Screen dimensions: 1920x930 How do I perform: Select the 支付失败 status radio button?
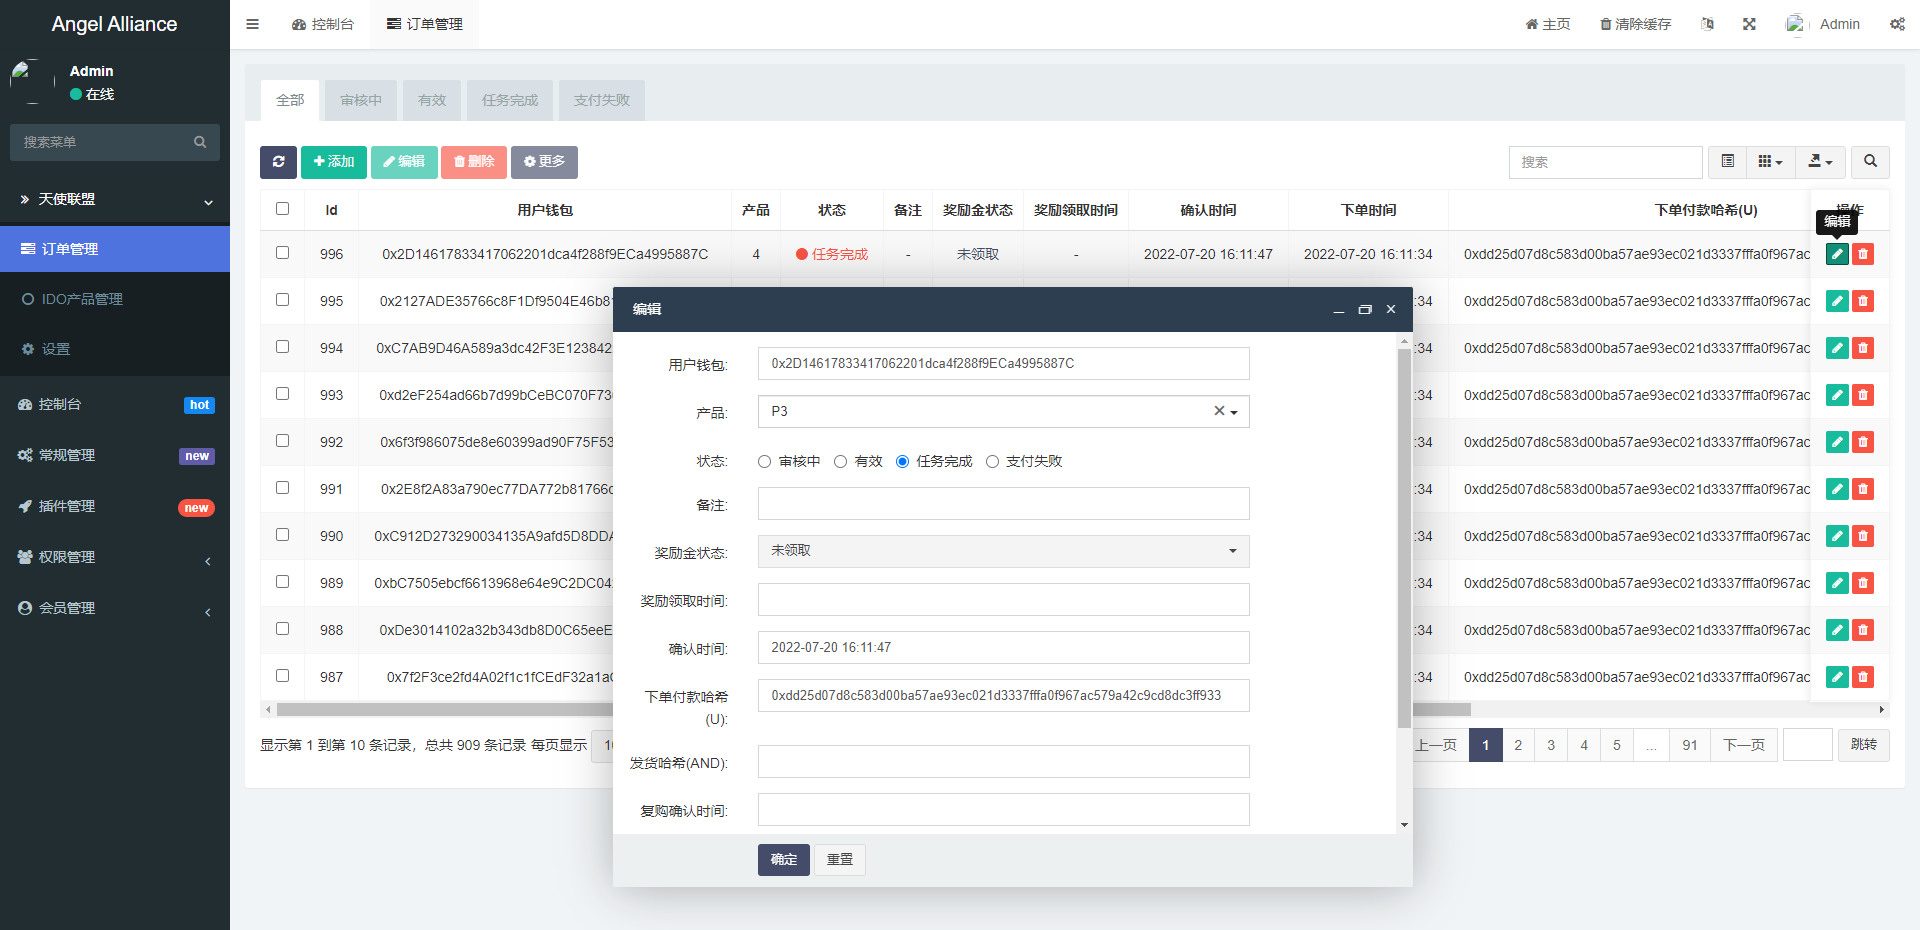(x=992, y=462)
